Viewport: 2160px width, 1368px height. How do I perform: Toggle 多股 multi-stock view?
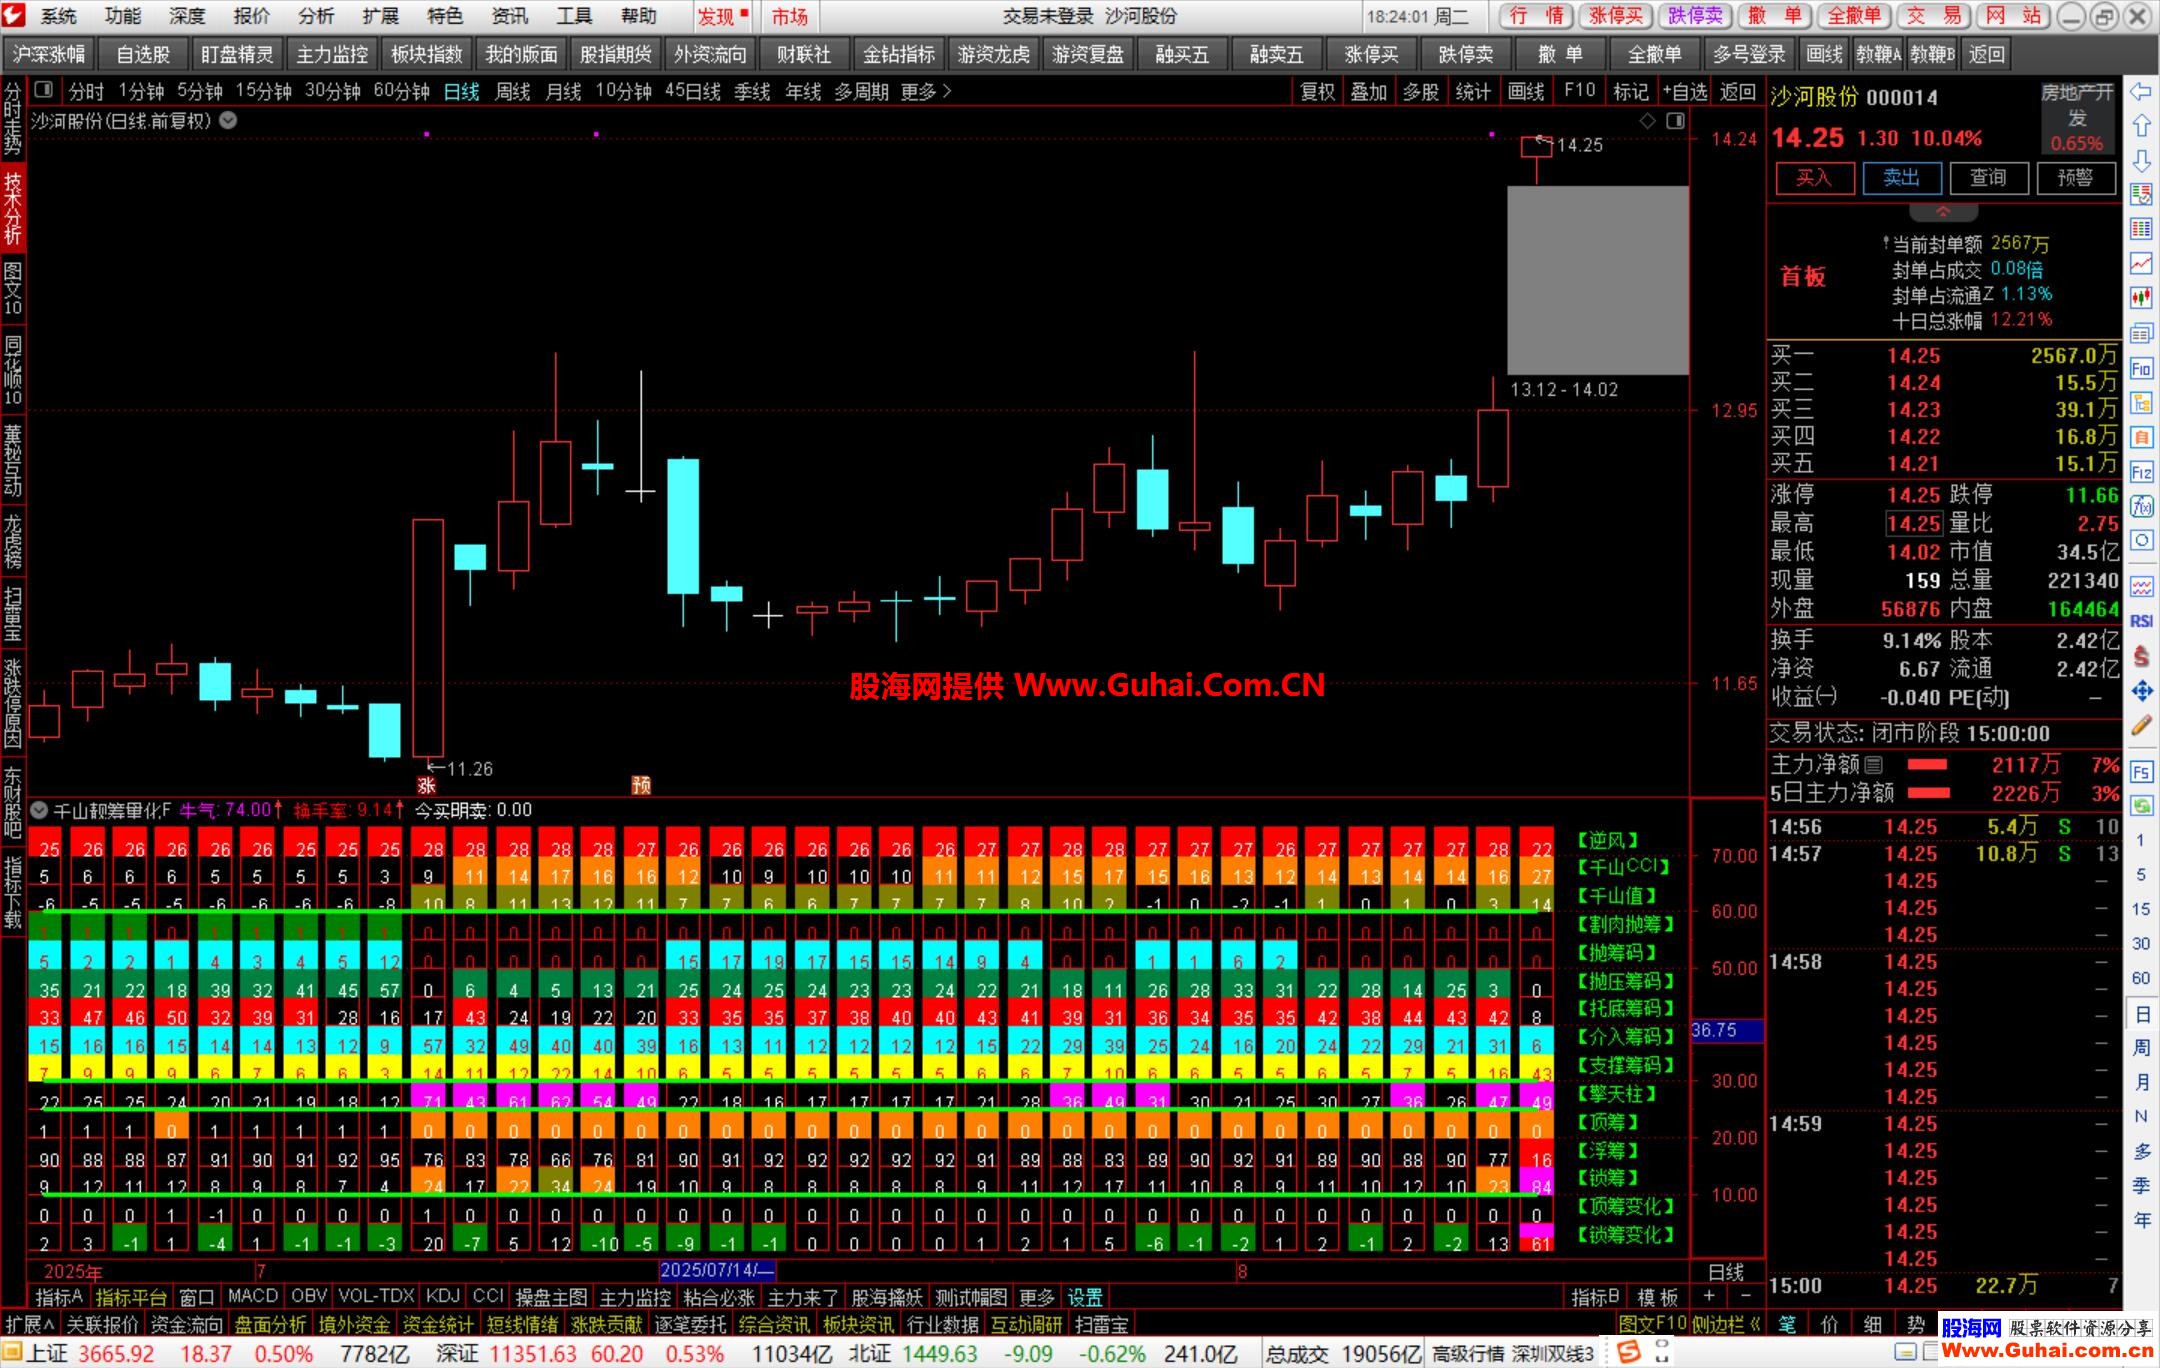point(1421,92)
